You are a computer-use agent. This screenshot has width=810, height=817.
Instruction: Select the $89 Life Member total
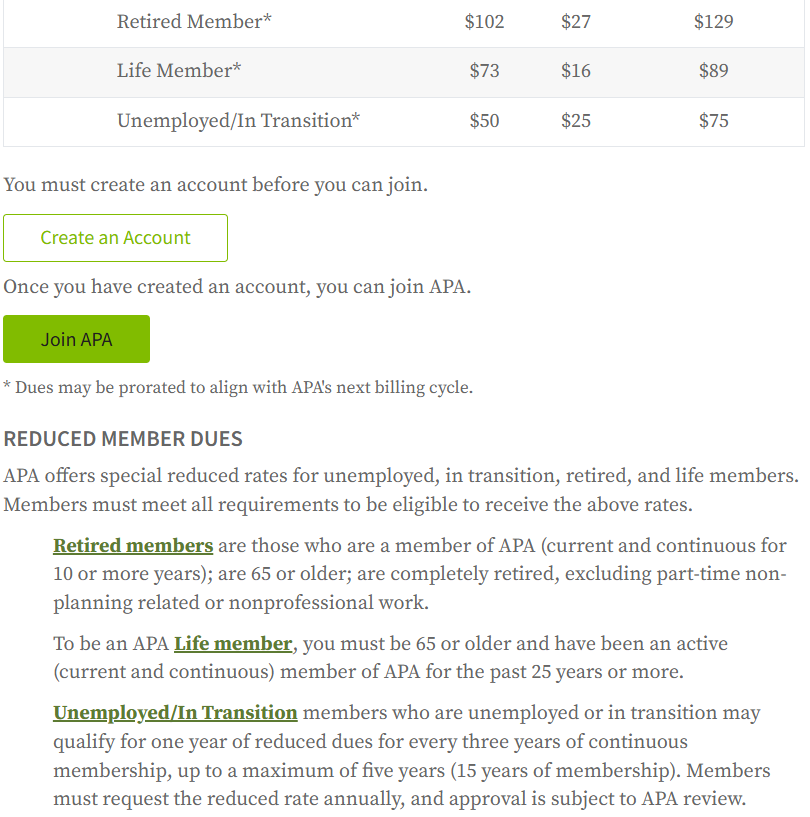(713, 71)
